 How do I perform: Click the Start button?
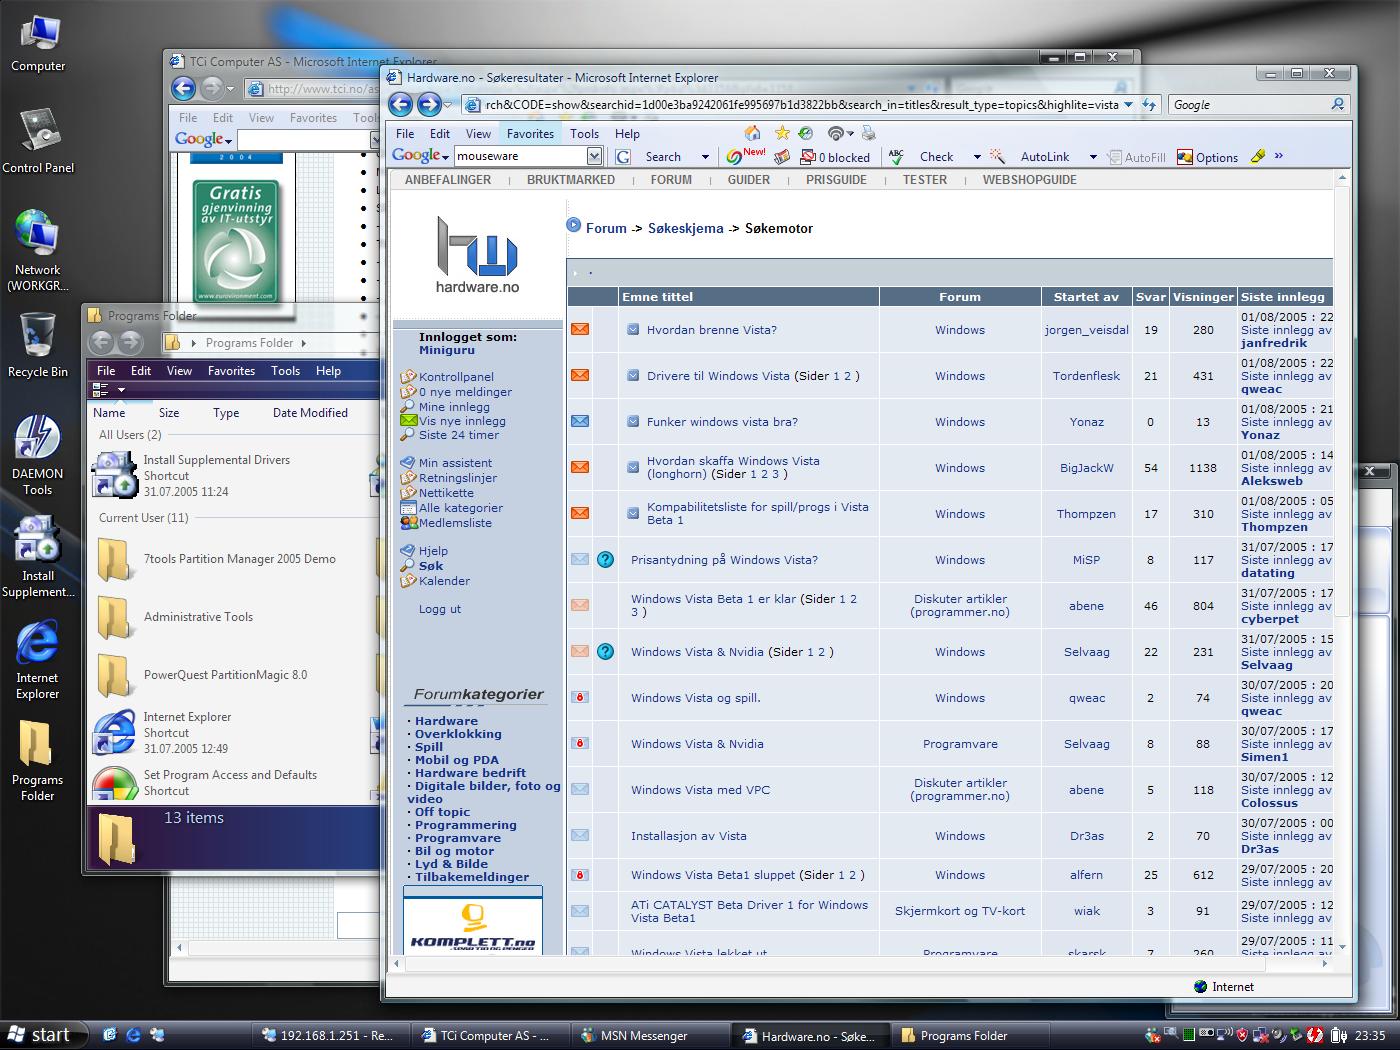pyautogui.click(x=41, y=1035)
